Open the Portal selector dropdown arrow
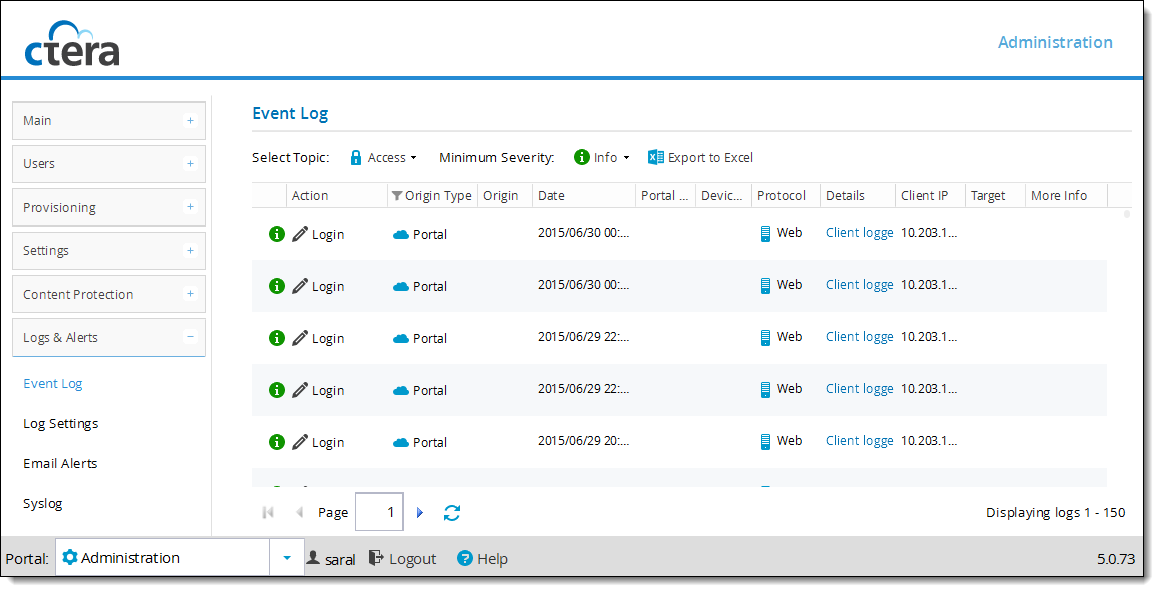The image size is (1159, 592). (x=287, y=558)
